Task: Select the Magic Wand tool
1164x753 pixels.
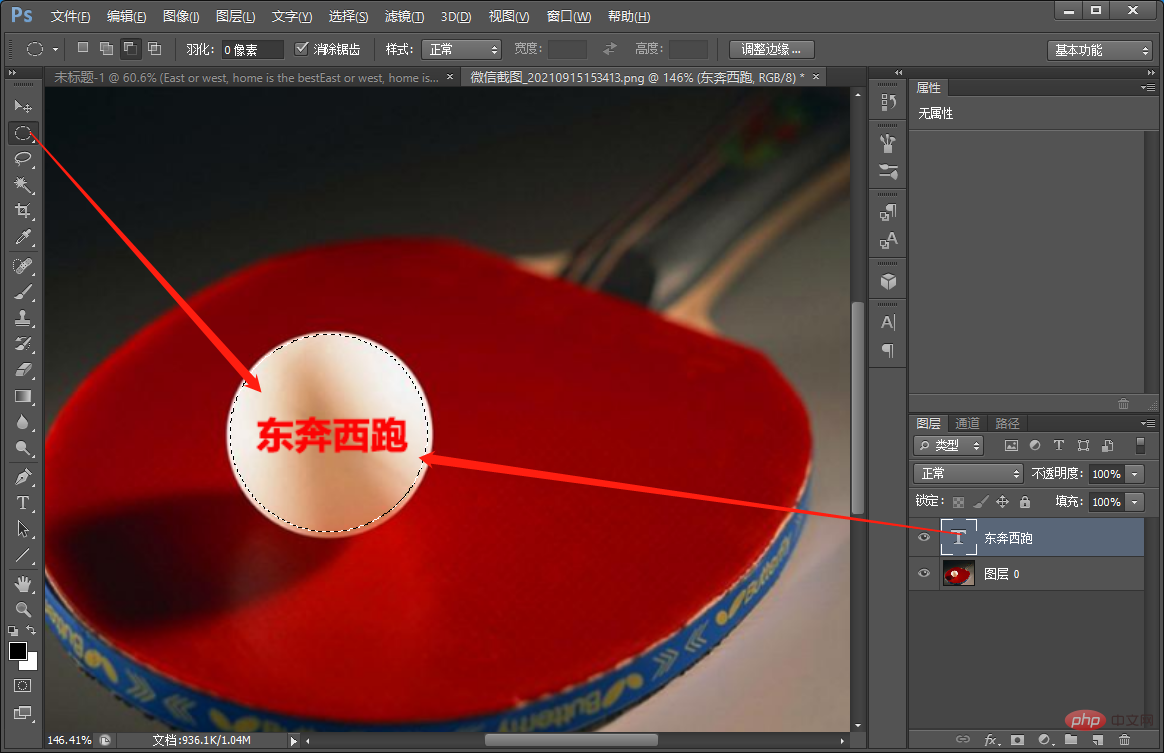Action: 23,184
